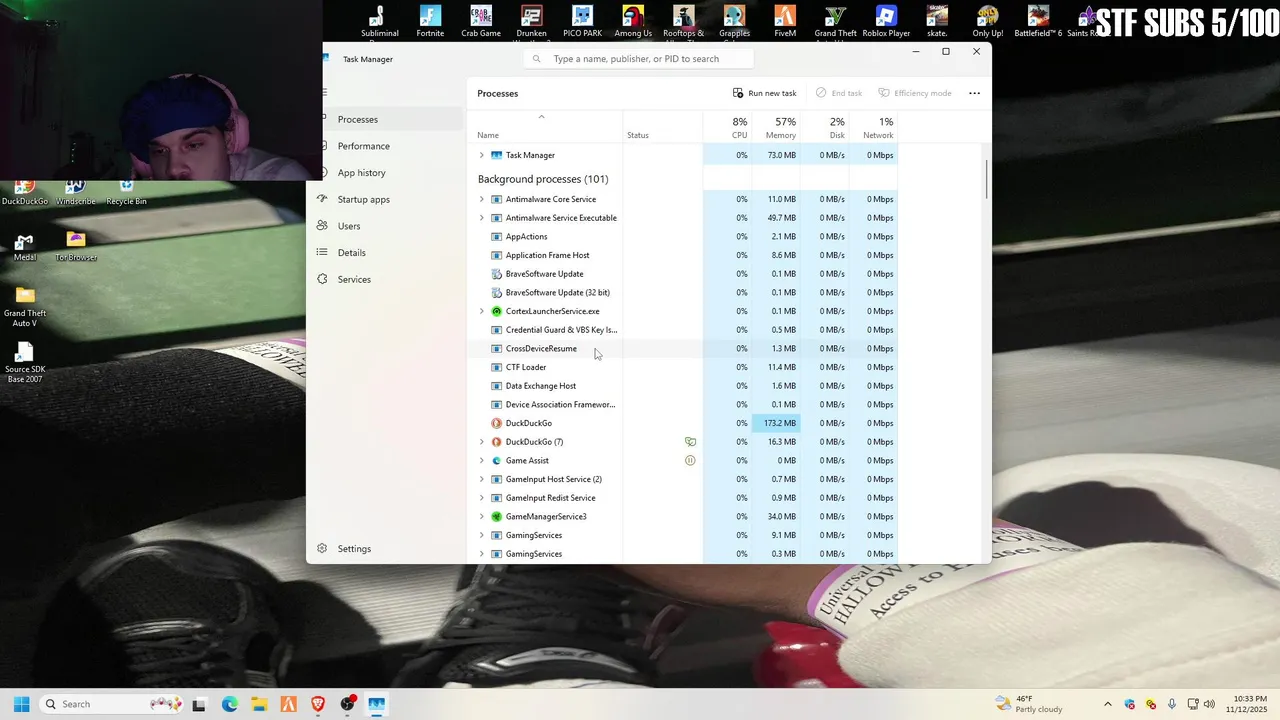Screen dimensions: 1280x720
Task: Open the FiveM desktop shortcut
Action: pos(785,22)
